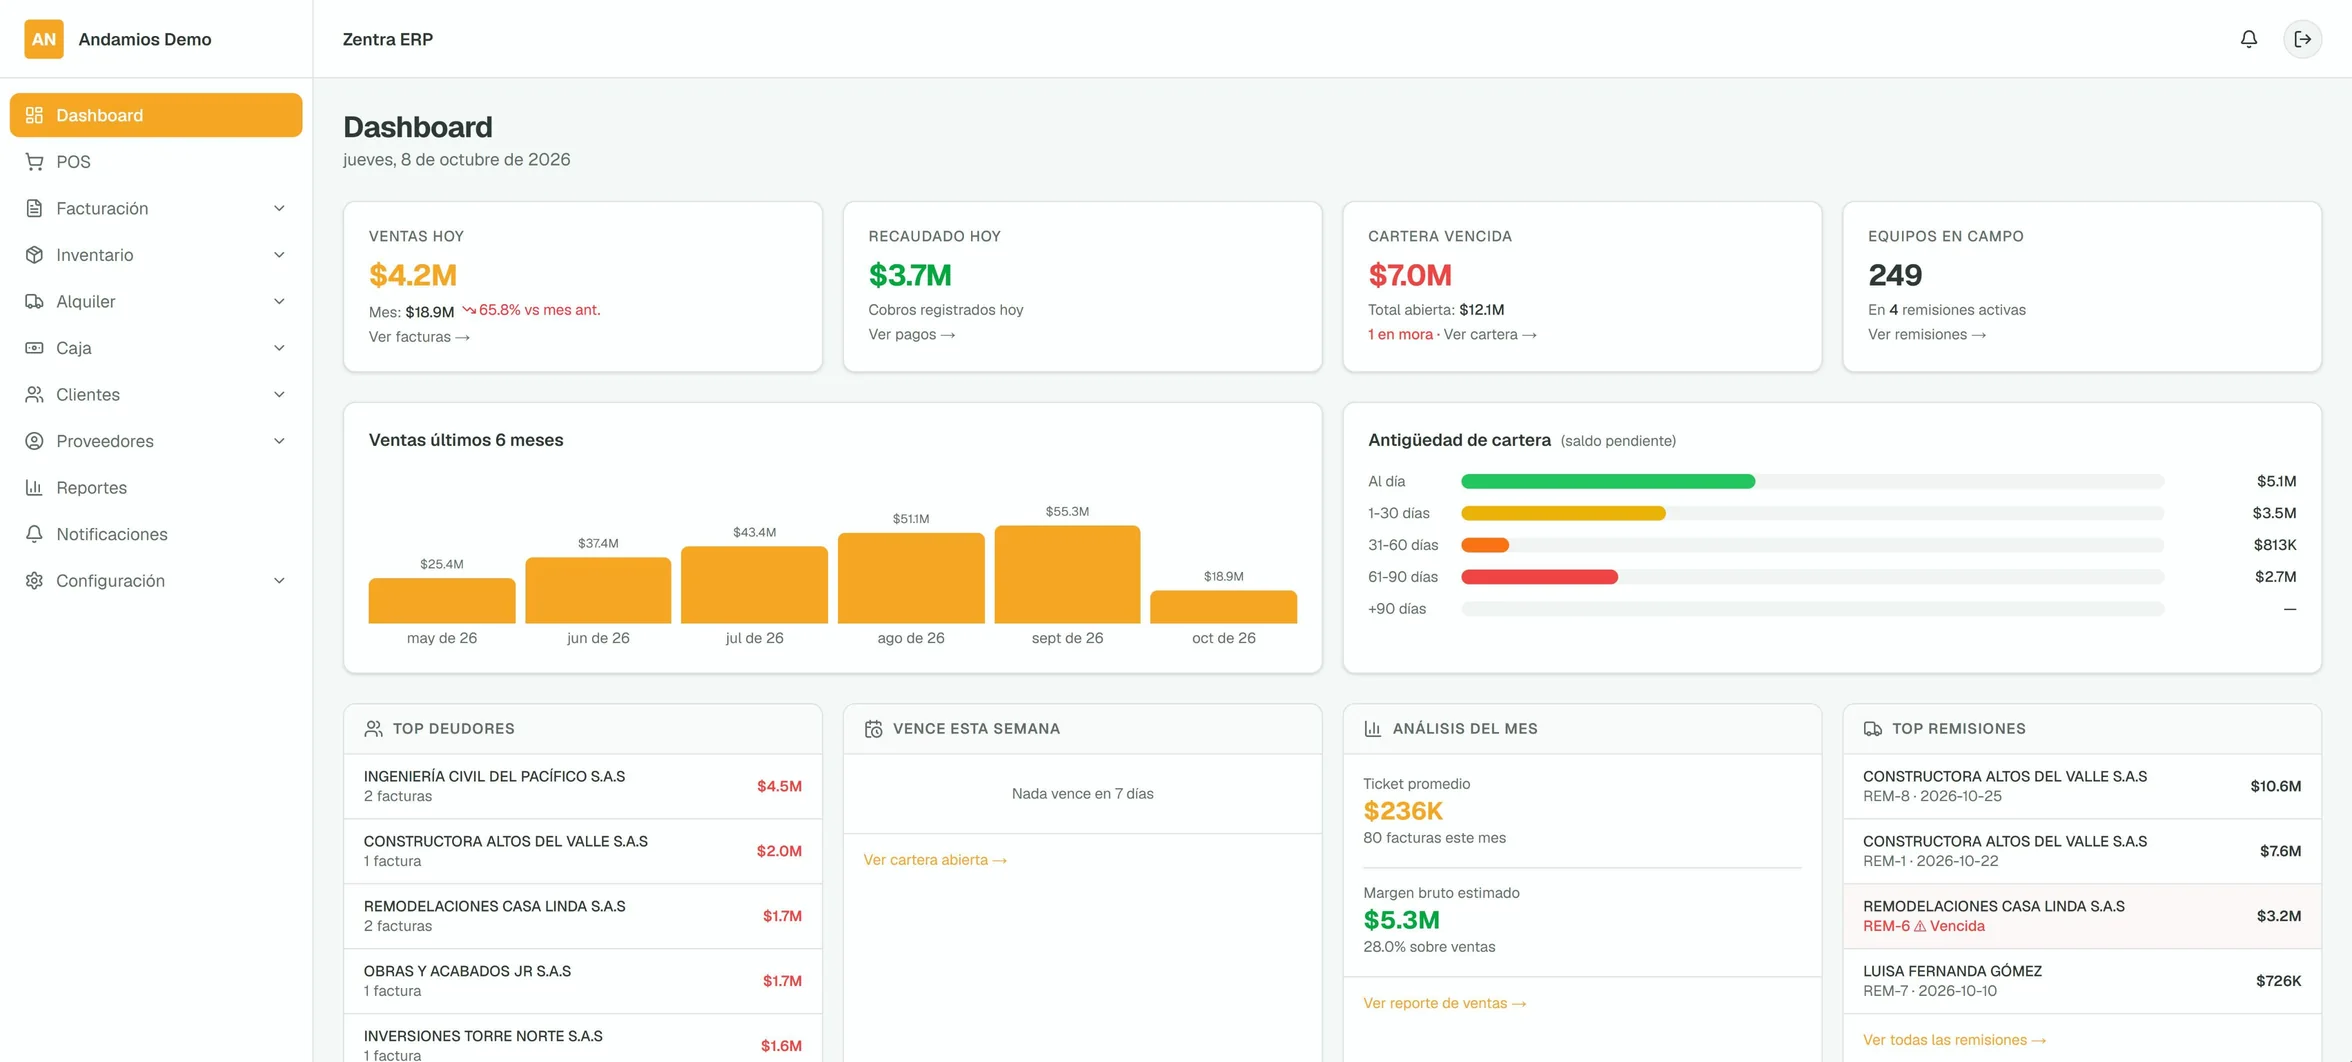
Task: Expand the Inventario submenu chevron
Action: click(x=279, y=255)
